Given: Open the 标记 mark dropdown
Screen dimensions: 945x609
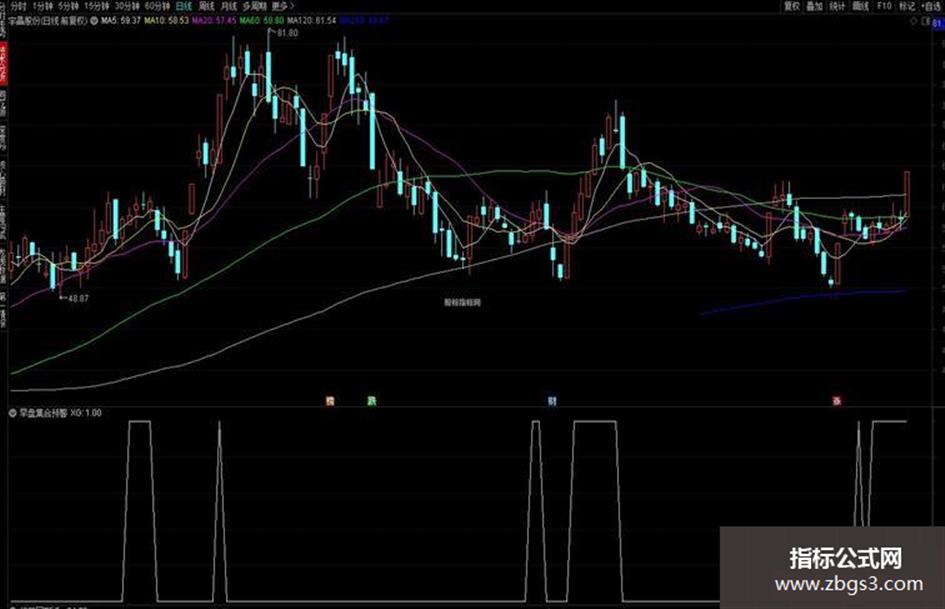Looking at the screenshot, I should pyautogui.click(x=907, y=6).
